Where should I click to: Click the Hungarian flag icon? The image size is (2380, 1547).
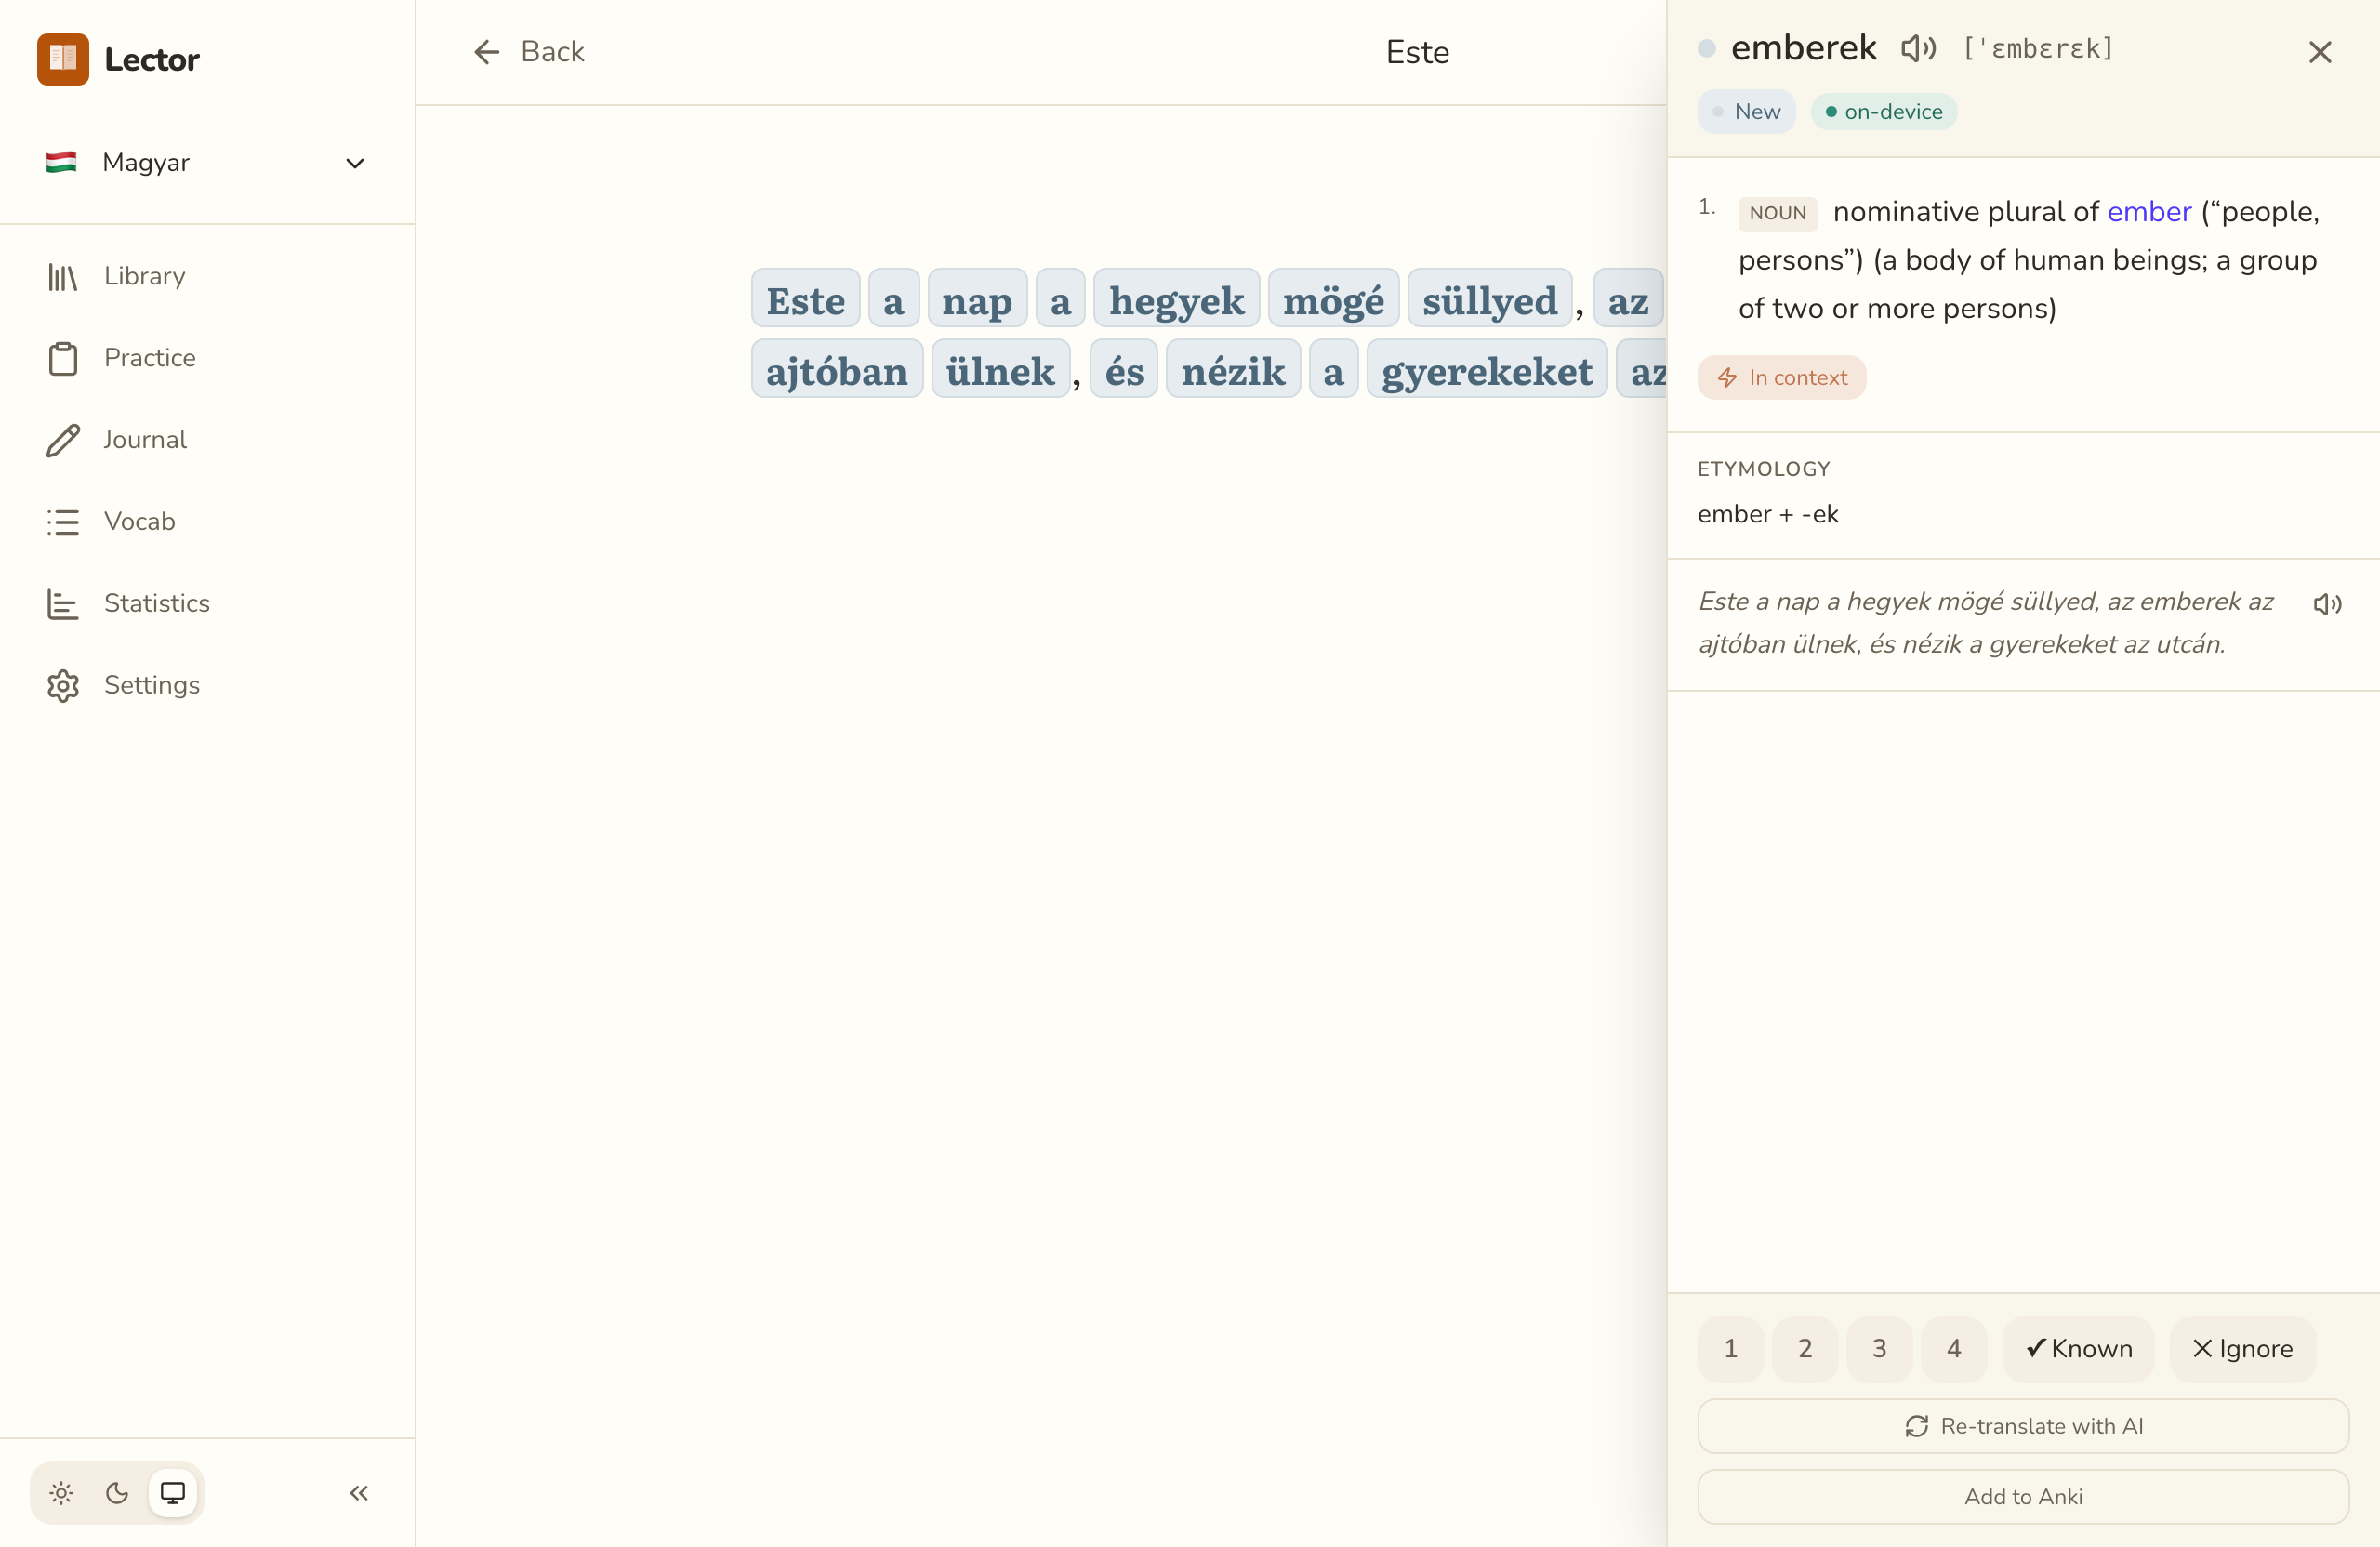(61, 162)
